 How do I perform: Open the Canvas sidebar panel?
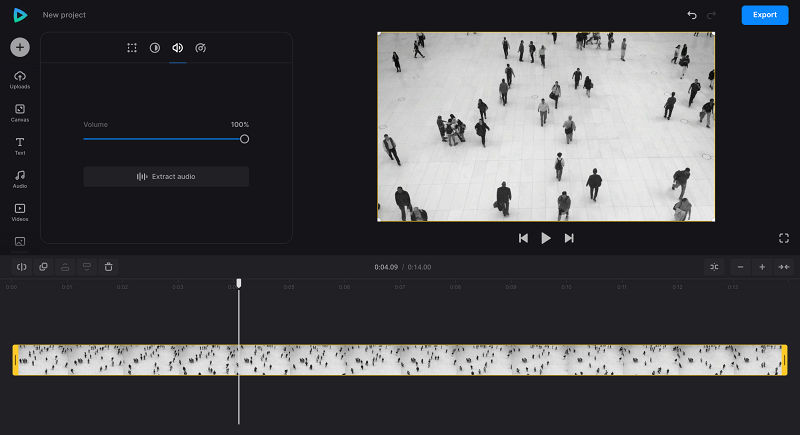[20, 113]
